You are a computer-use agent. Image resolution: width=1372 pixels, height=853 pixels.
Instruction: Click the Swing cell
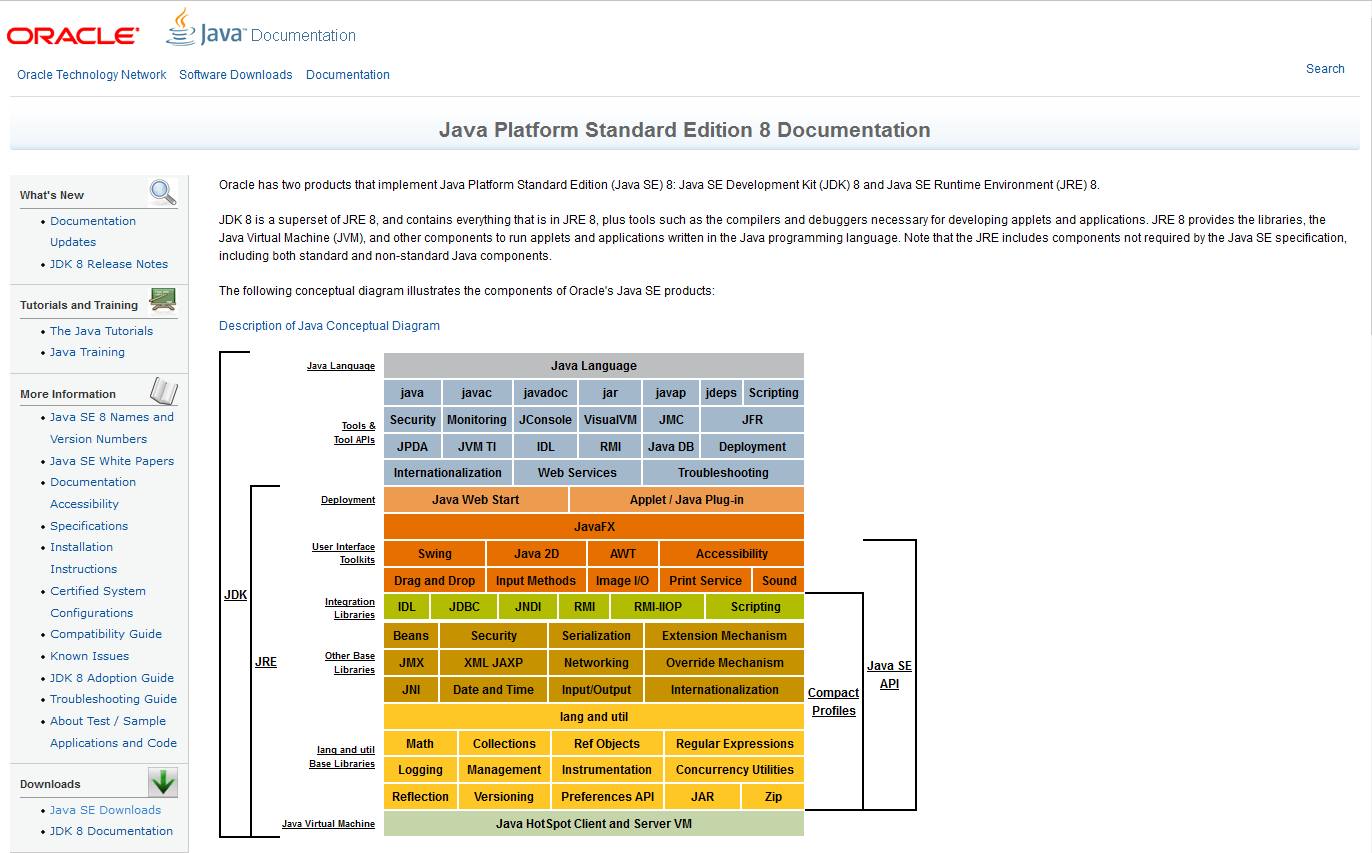point(435,554)
